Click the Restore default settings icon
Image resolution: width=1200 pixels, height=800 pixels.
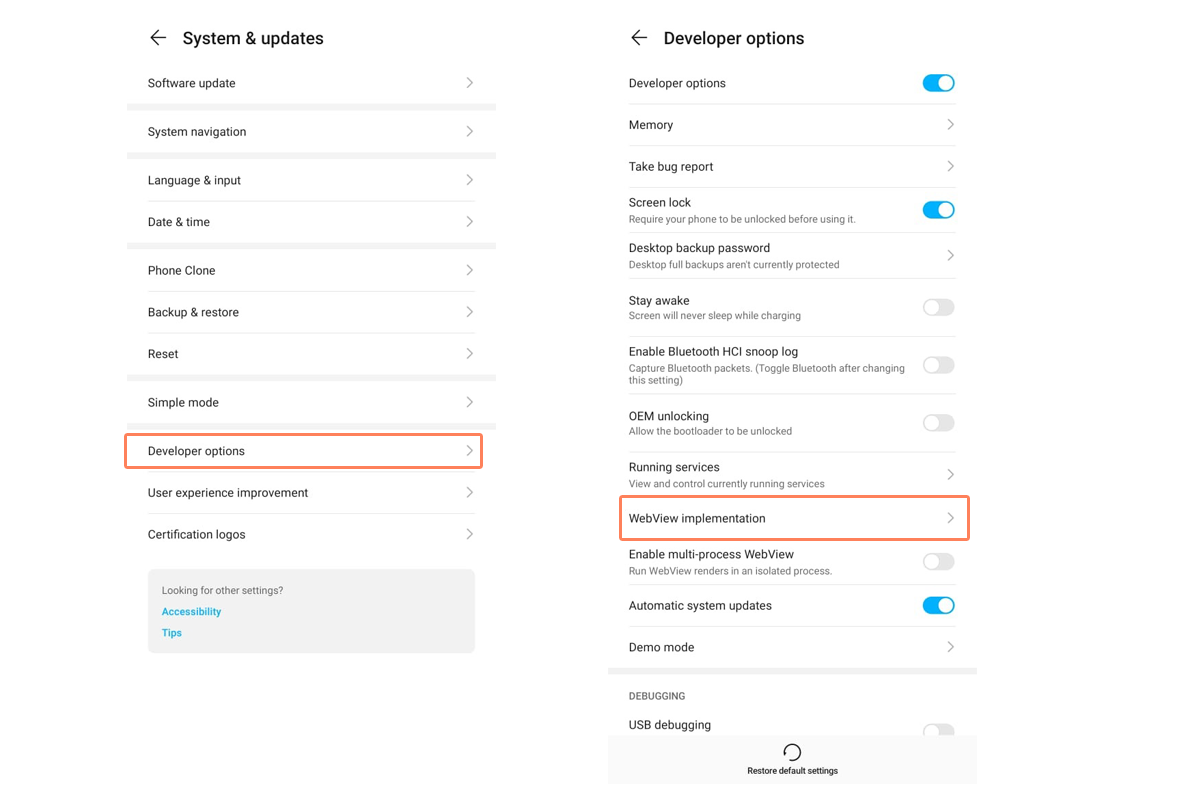click(x=792, y=752)
